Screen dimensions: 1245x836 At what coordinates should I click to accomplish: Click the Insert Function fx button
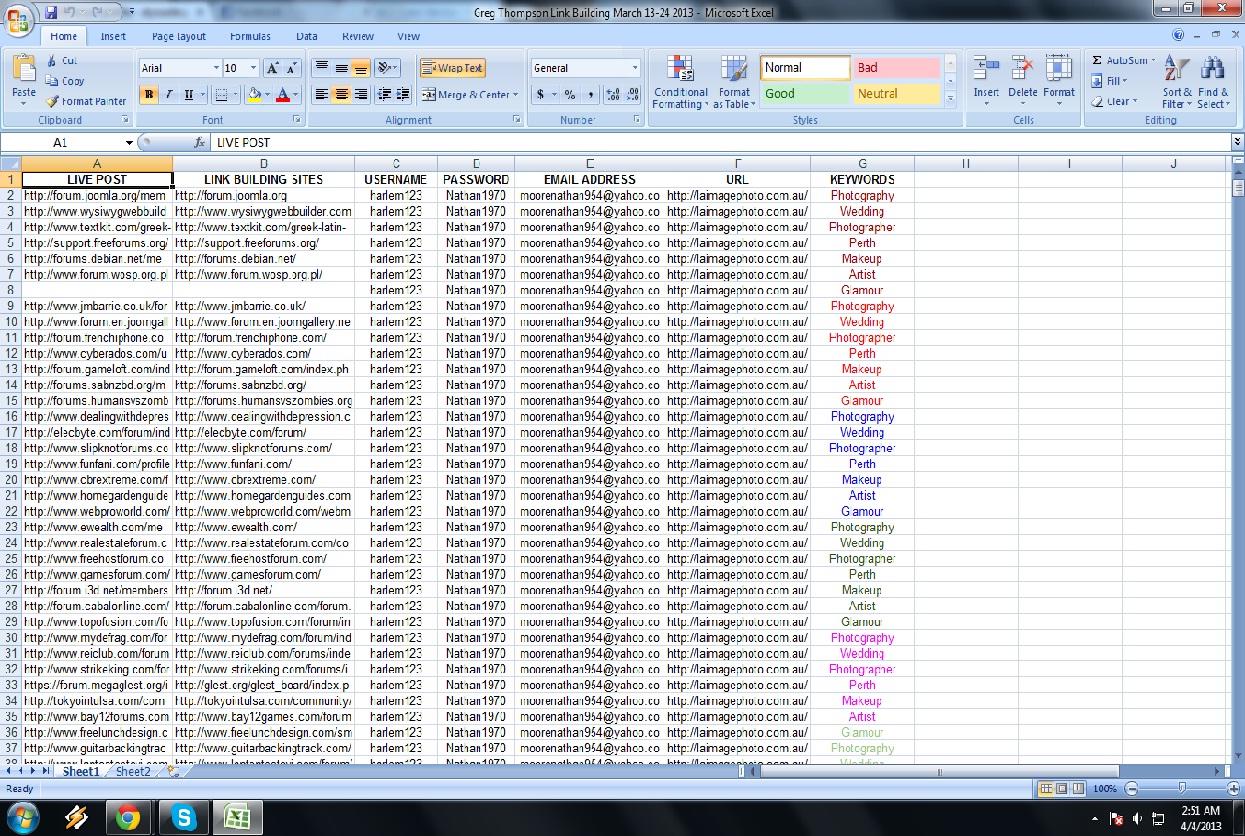click(x=200, y=143)
